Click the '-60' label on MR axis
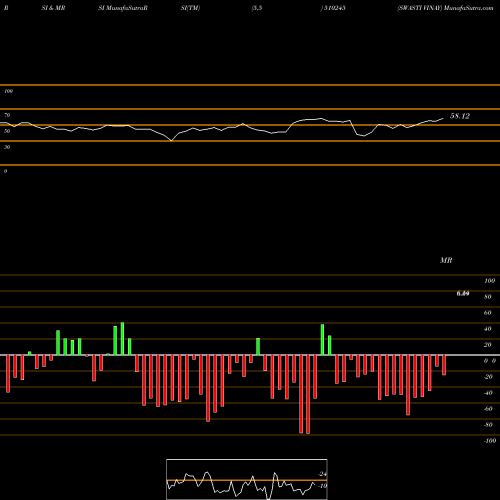The image size is (500, 500). (x=488, y=409)
